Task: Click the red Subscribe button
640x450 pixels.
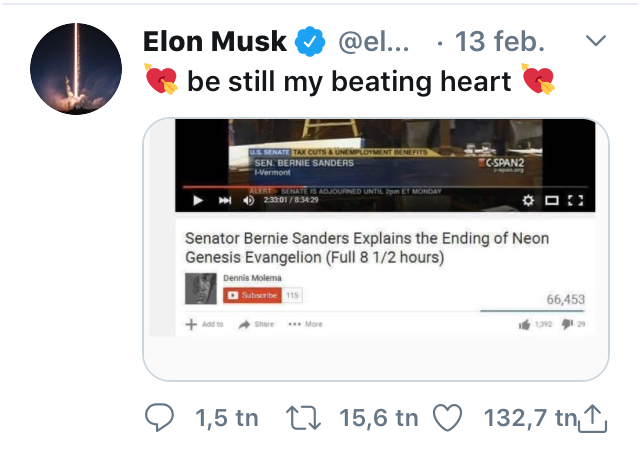Action: [253, 295]
